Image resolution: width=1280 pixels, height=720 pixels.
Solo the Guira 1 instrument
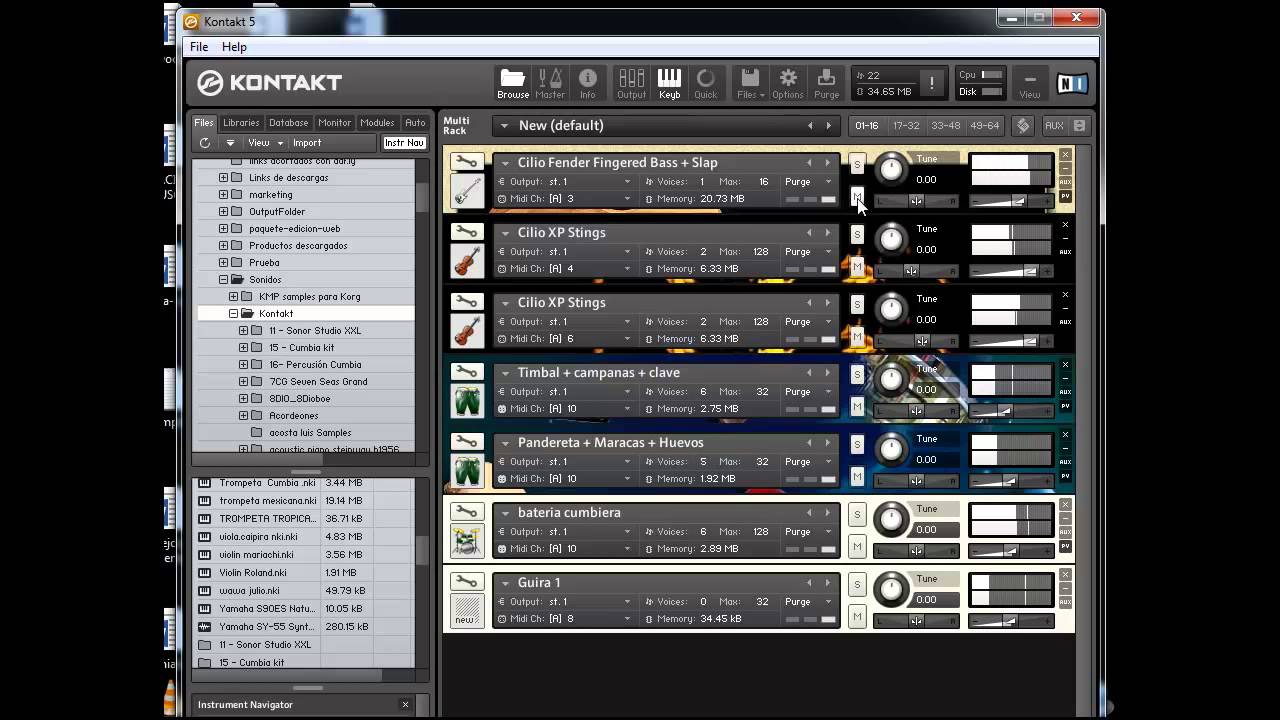[857, 584]
